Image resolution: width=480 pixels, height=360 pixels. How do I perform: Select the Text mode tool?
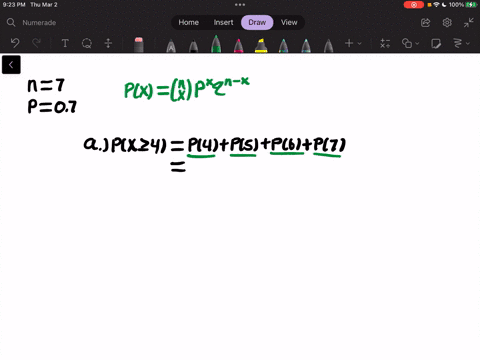[x=65, y=43]
